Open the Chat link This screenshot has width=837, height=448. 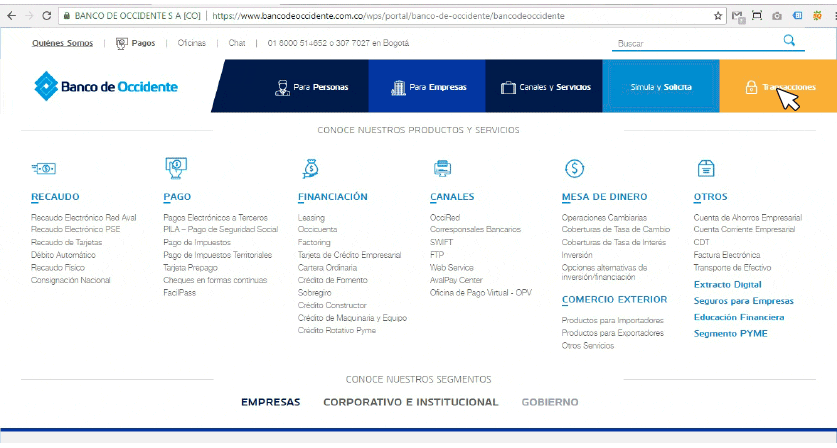pos(237,43)
